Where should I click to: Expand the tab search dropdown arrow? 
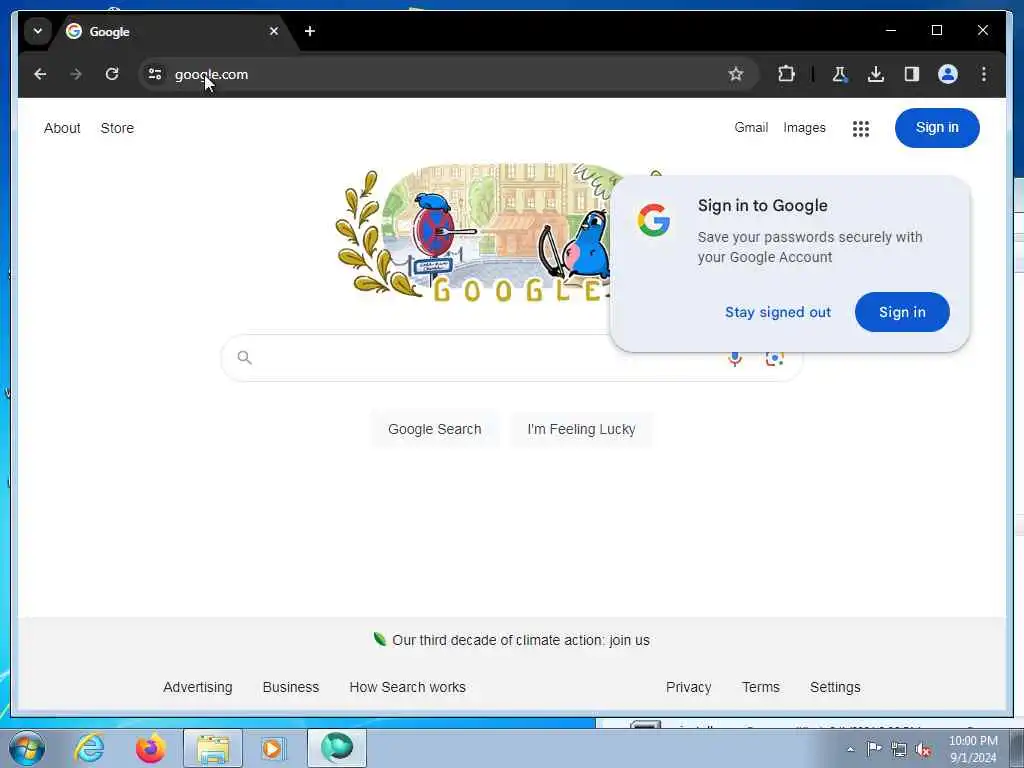38,31
